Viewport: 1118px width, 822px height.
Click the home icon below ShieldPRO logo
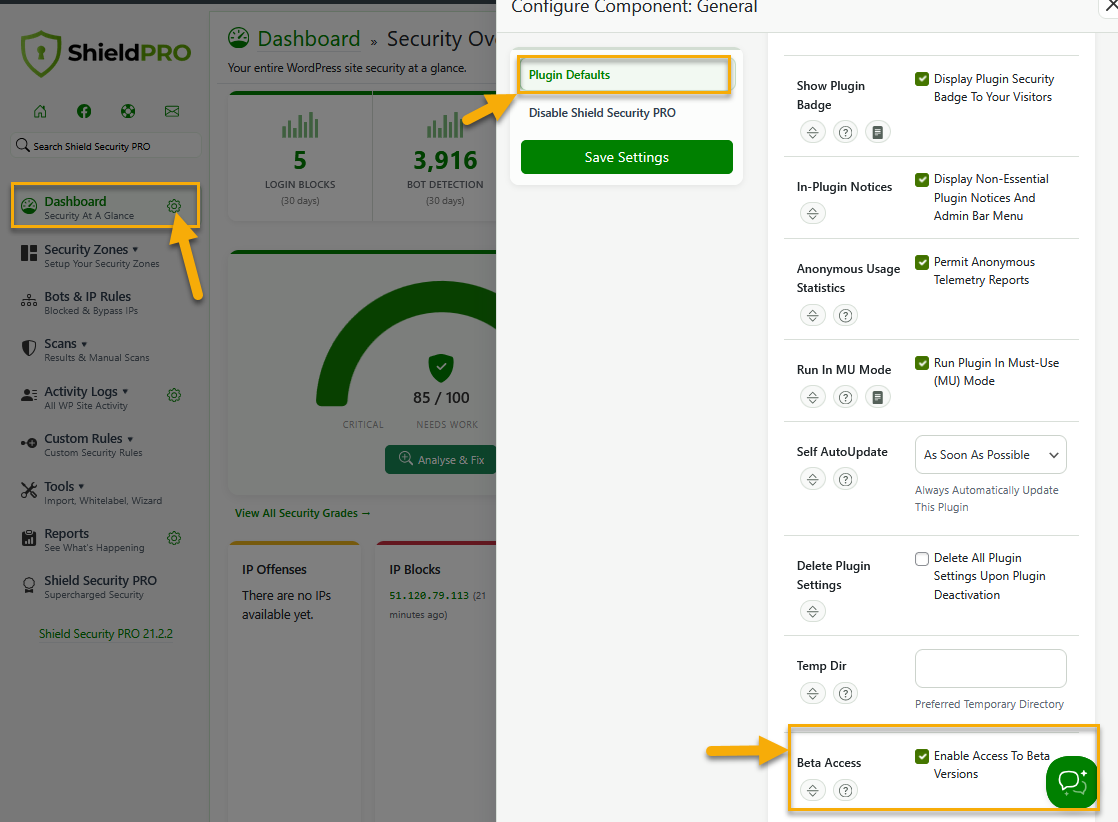[41, 111]
